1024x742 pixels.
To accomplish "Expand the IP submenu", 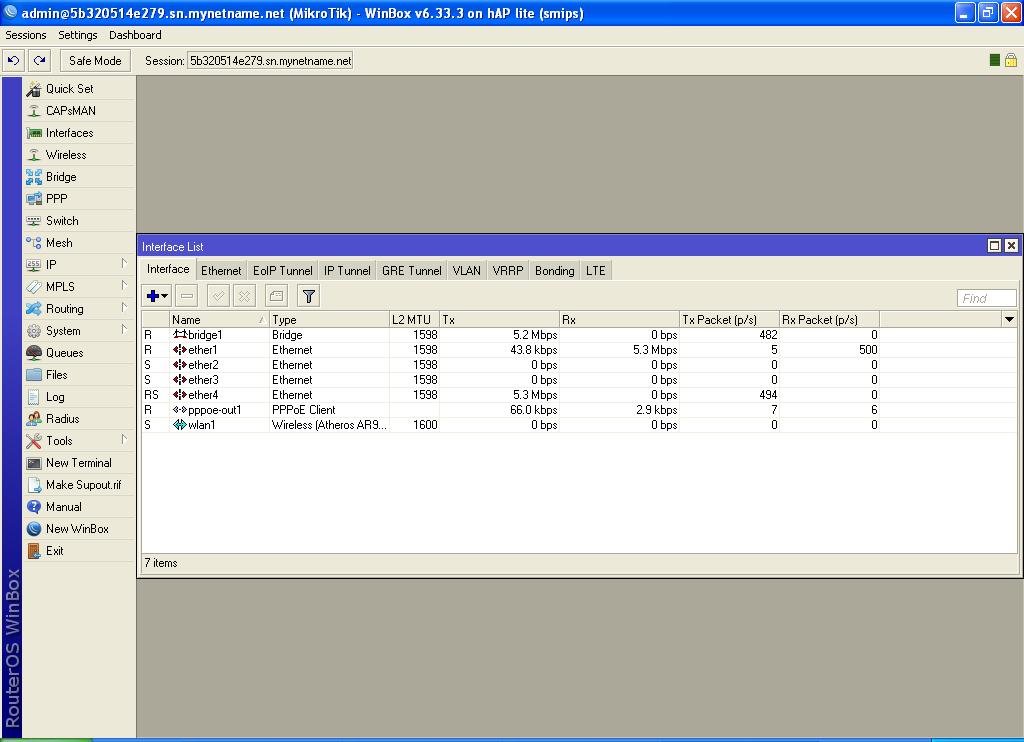I will (51, 265).
